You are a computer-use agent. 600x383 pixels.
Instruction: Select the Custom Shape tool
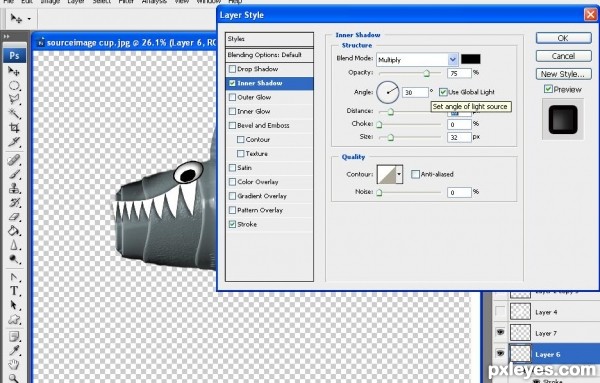point(14,319)
